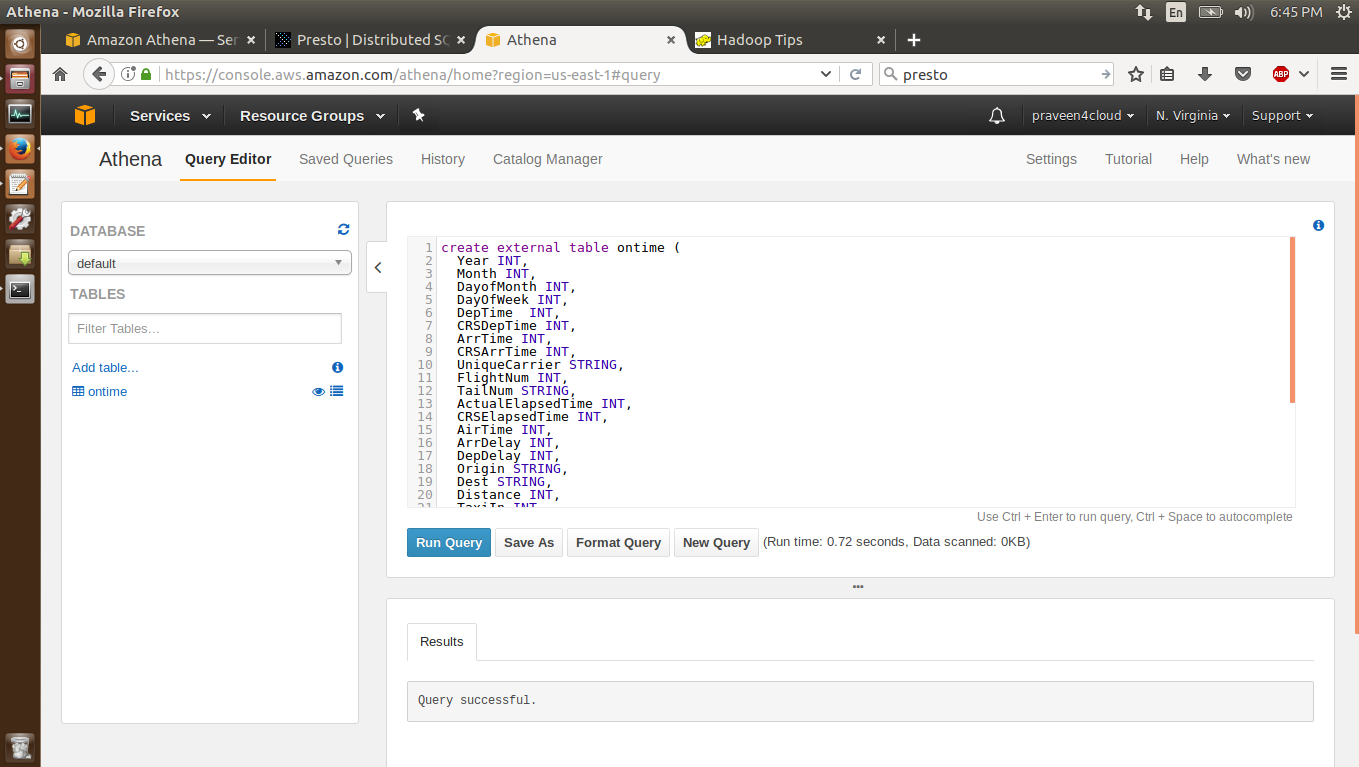Click the Firefox URL address bar

pyautogui.click(x=489, y=74)
